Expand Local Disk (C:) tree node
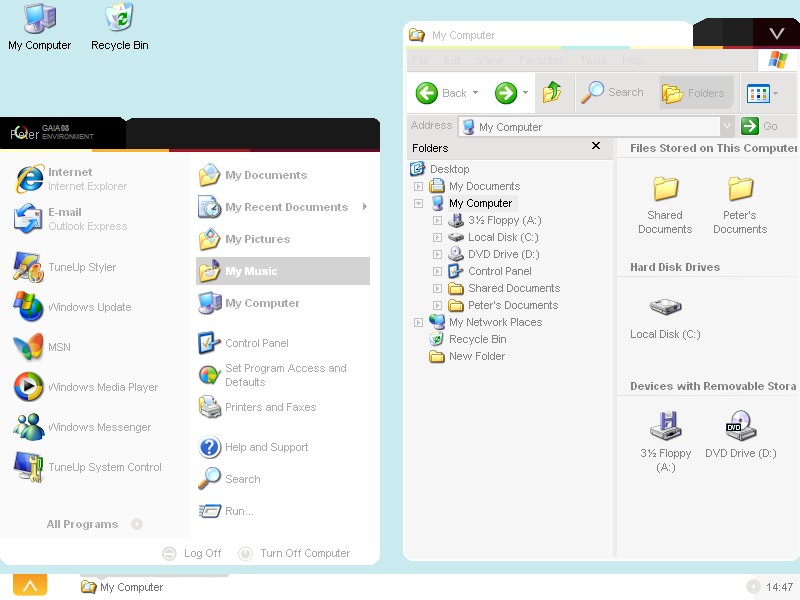This screenshot has height=600, width=800. 437,237
